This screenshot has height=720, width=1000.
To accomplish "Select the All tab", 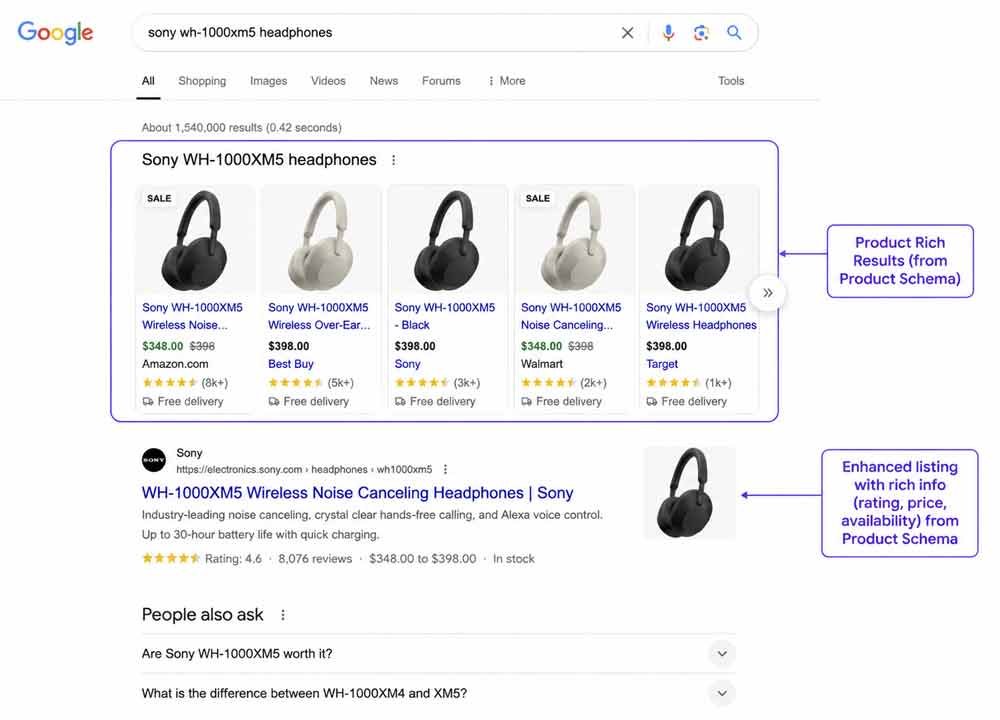I will point(148,81).
